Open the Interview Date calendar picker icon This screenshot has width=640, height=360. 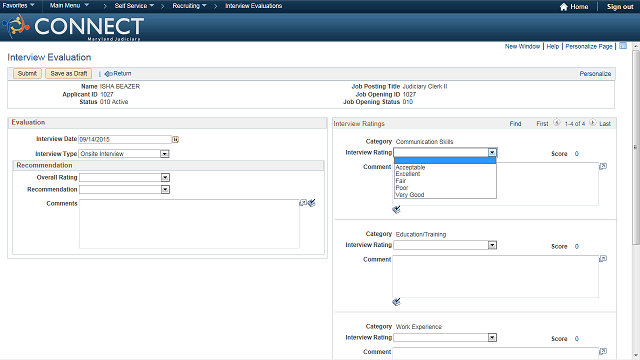pyautogui.click(x=176, y=140)
